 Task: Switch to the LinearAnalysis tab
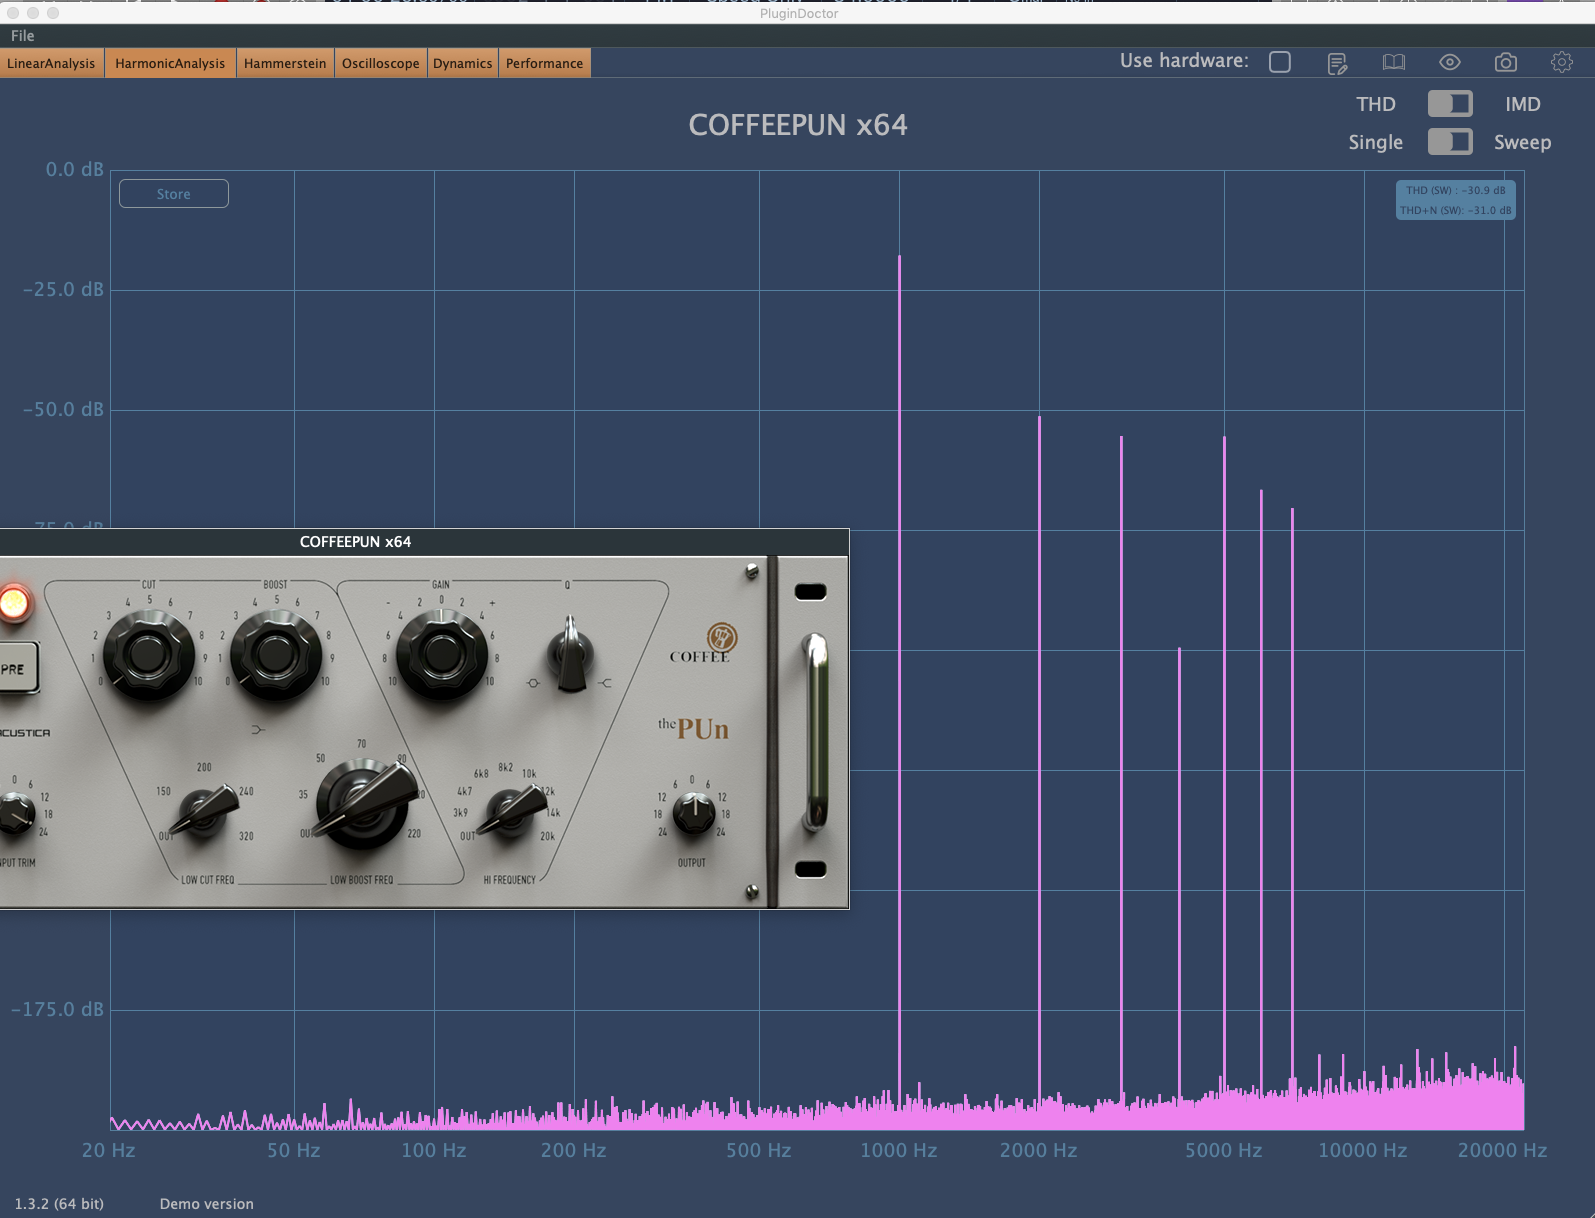click(x=51, y=63)
